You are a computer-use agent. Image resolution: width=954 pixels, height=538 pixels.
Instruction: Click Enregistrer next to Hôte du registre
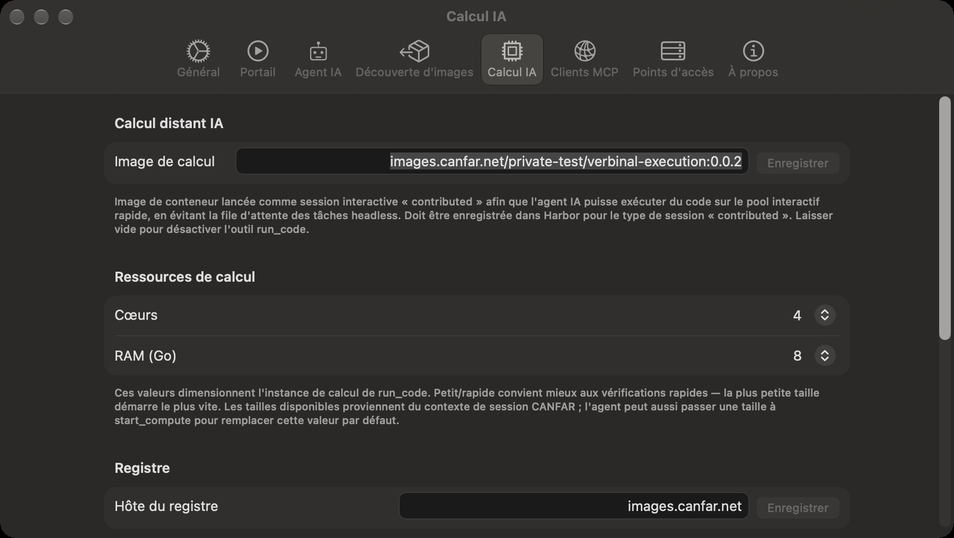tap(798, 508)
